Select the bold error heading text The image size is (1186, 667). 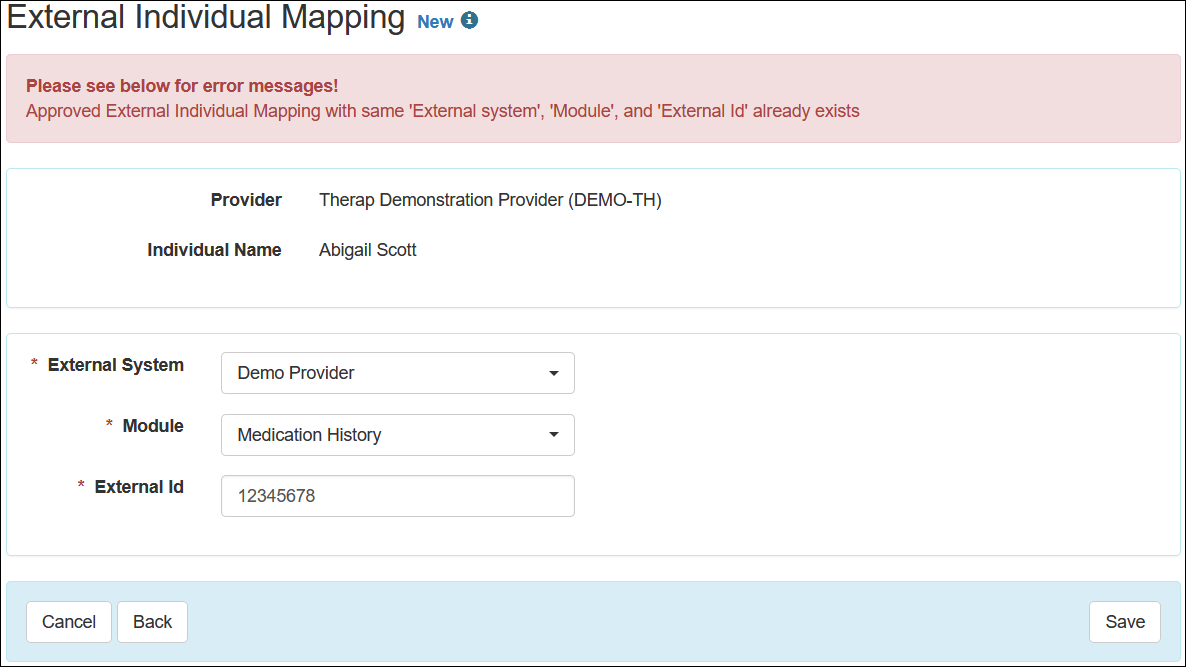coord(182,86)
